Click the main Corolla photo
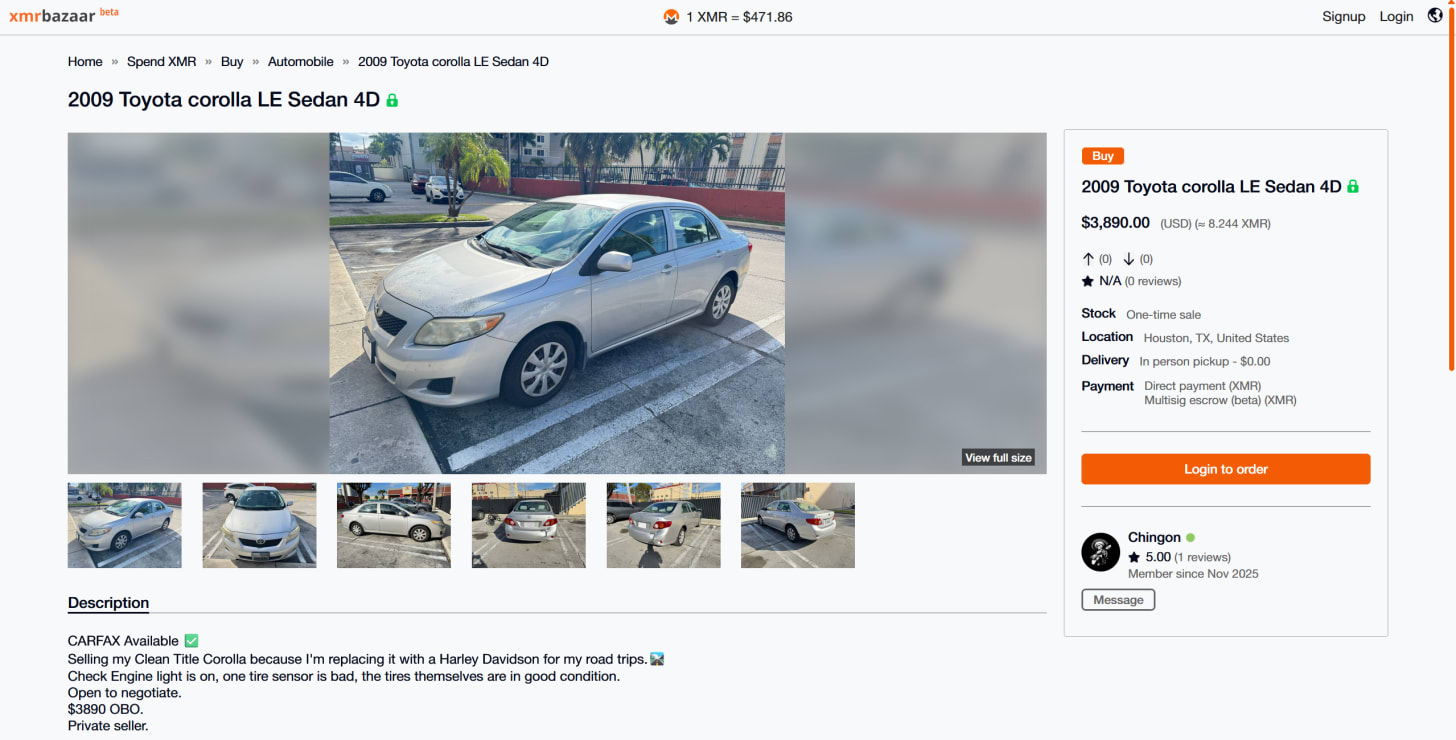The height and width of the screenshot is (740, 1456). [557, 303]
